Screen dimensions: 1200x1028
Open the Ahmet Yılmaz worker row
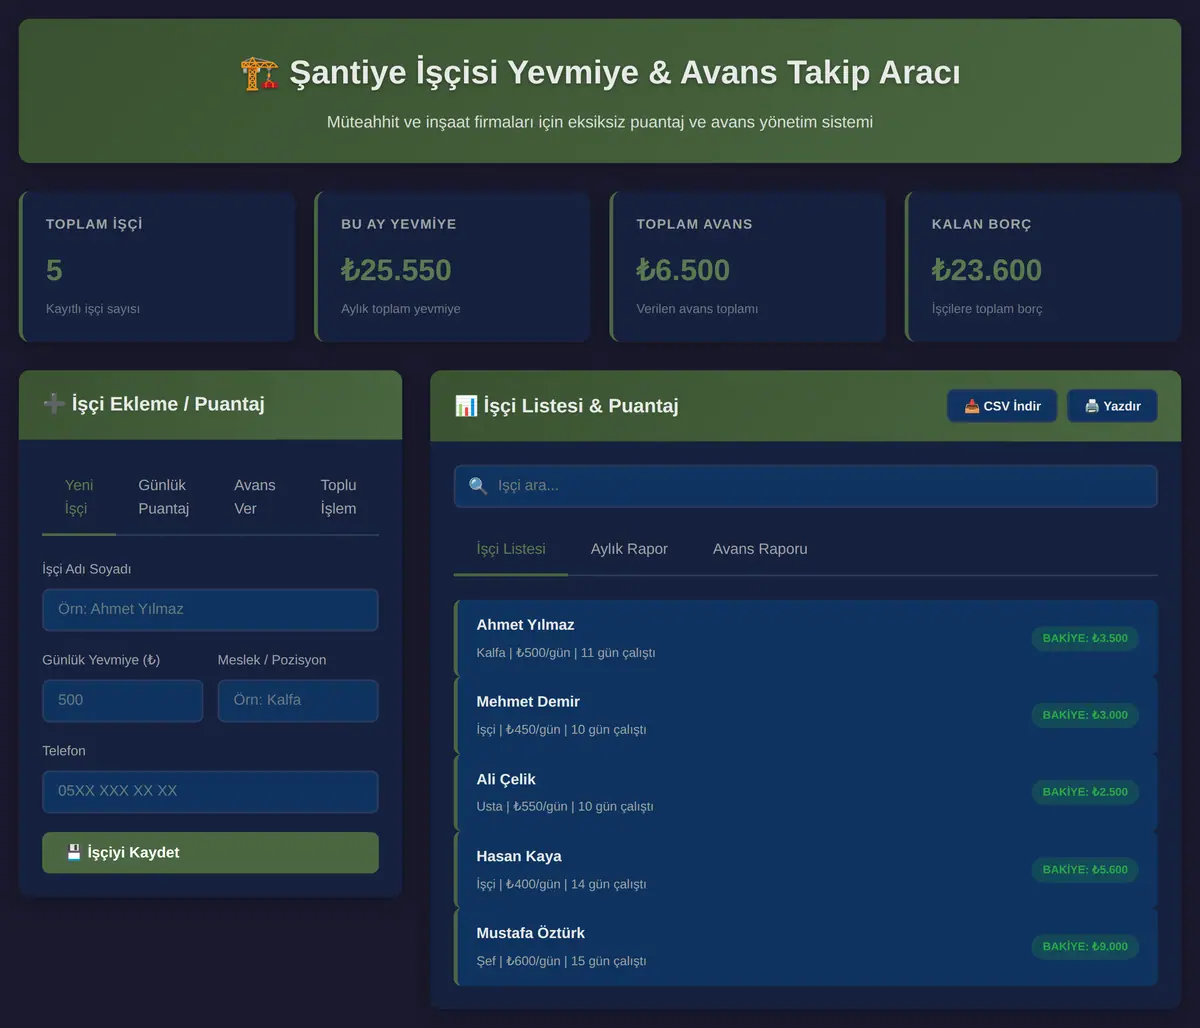click(x=806, y=638)
